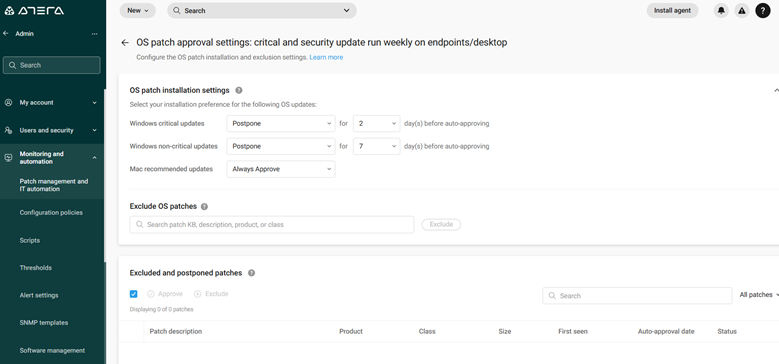The image size is (779, 364).
Task: Collapse the OS patch installation settings section
Action: point(776,90)
